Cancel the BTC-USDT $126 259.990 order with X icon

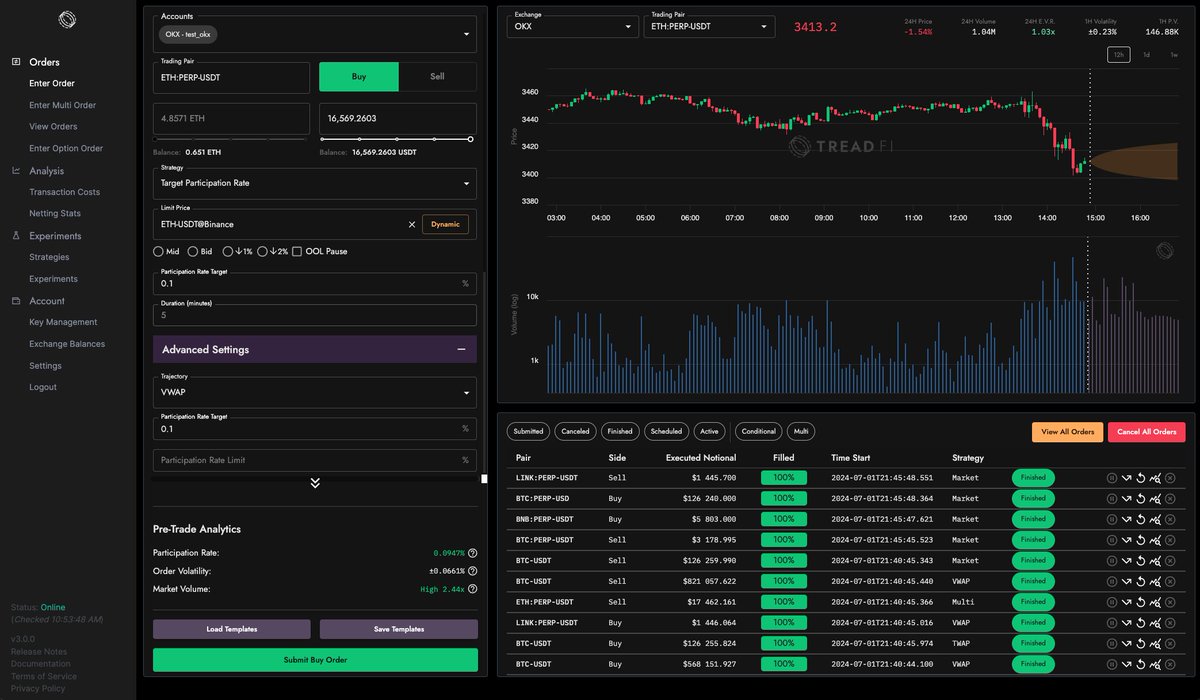coord(1170,560)
